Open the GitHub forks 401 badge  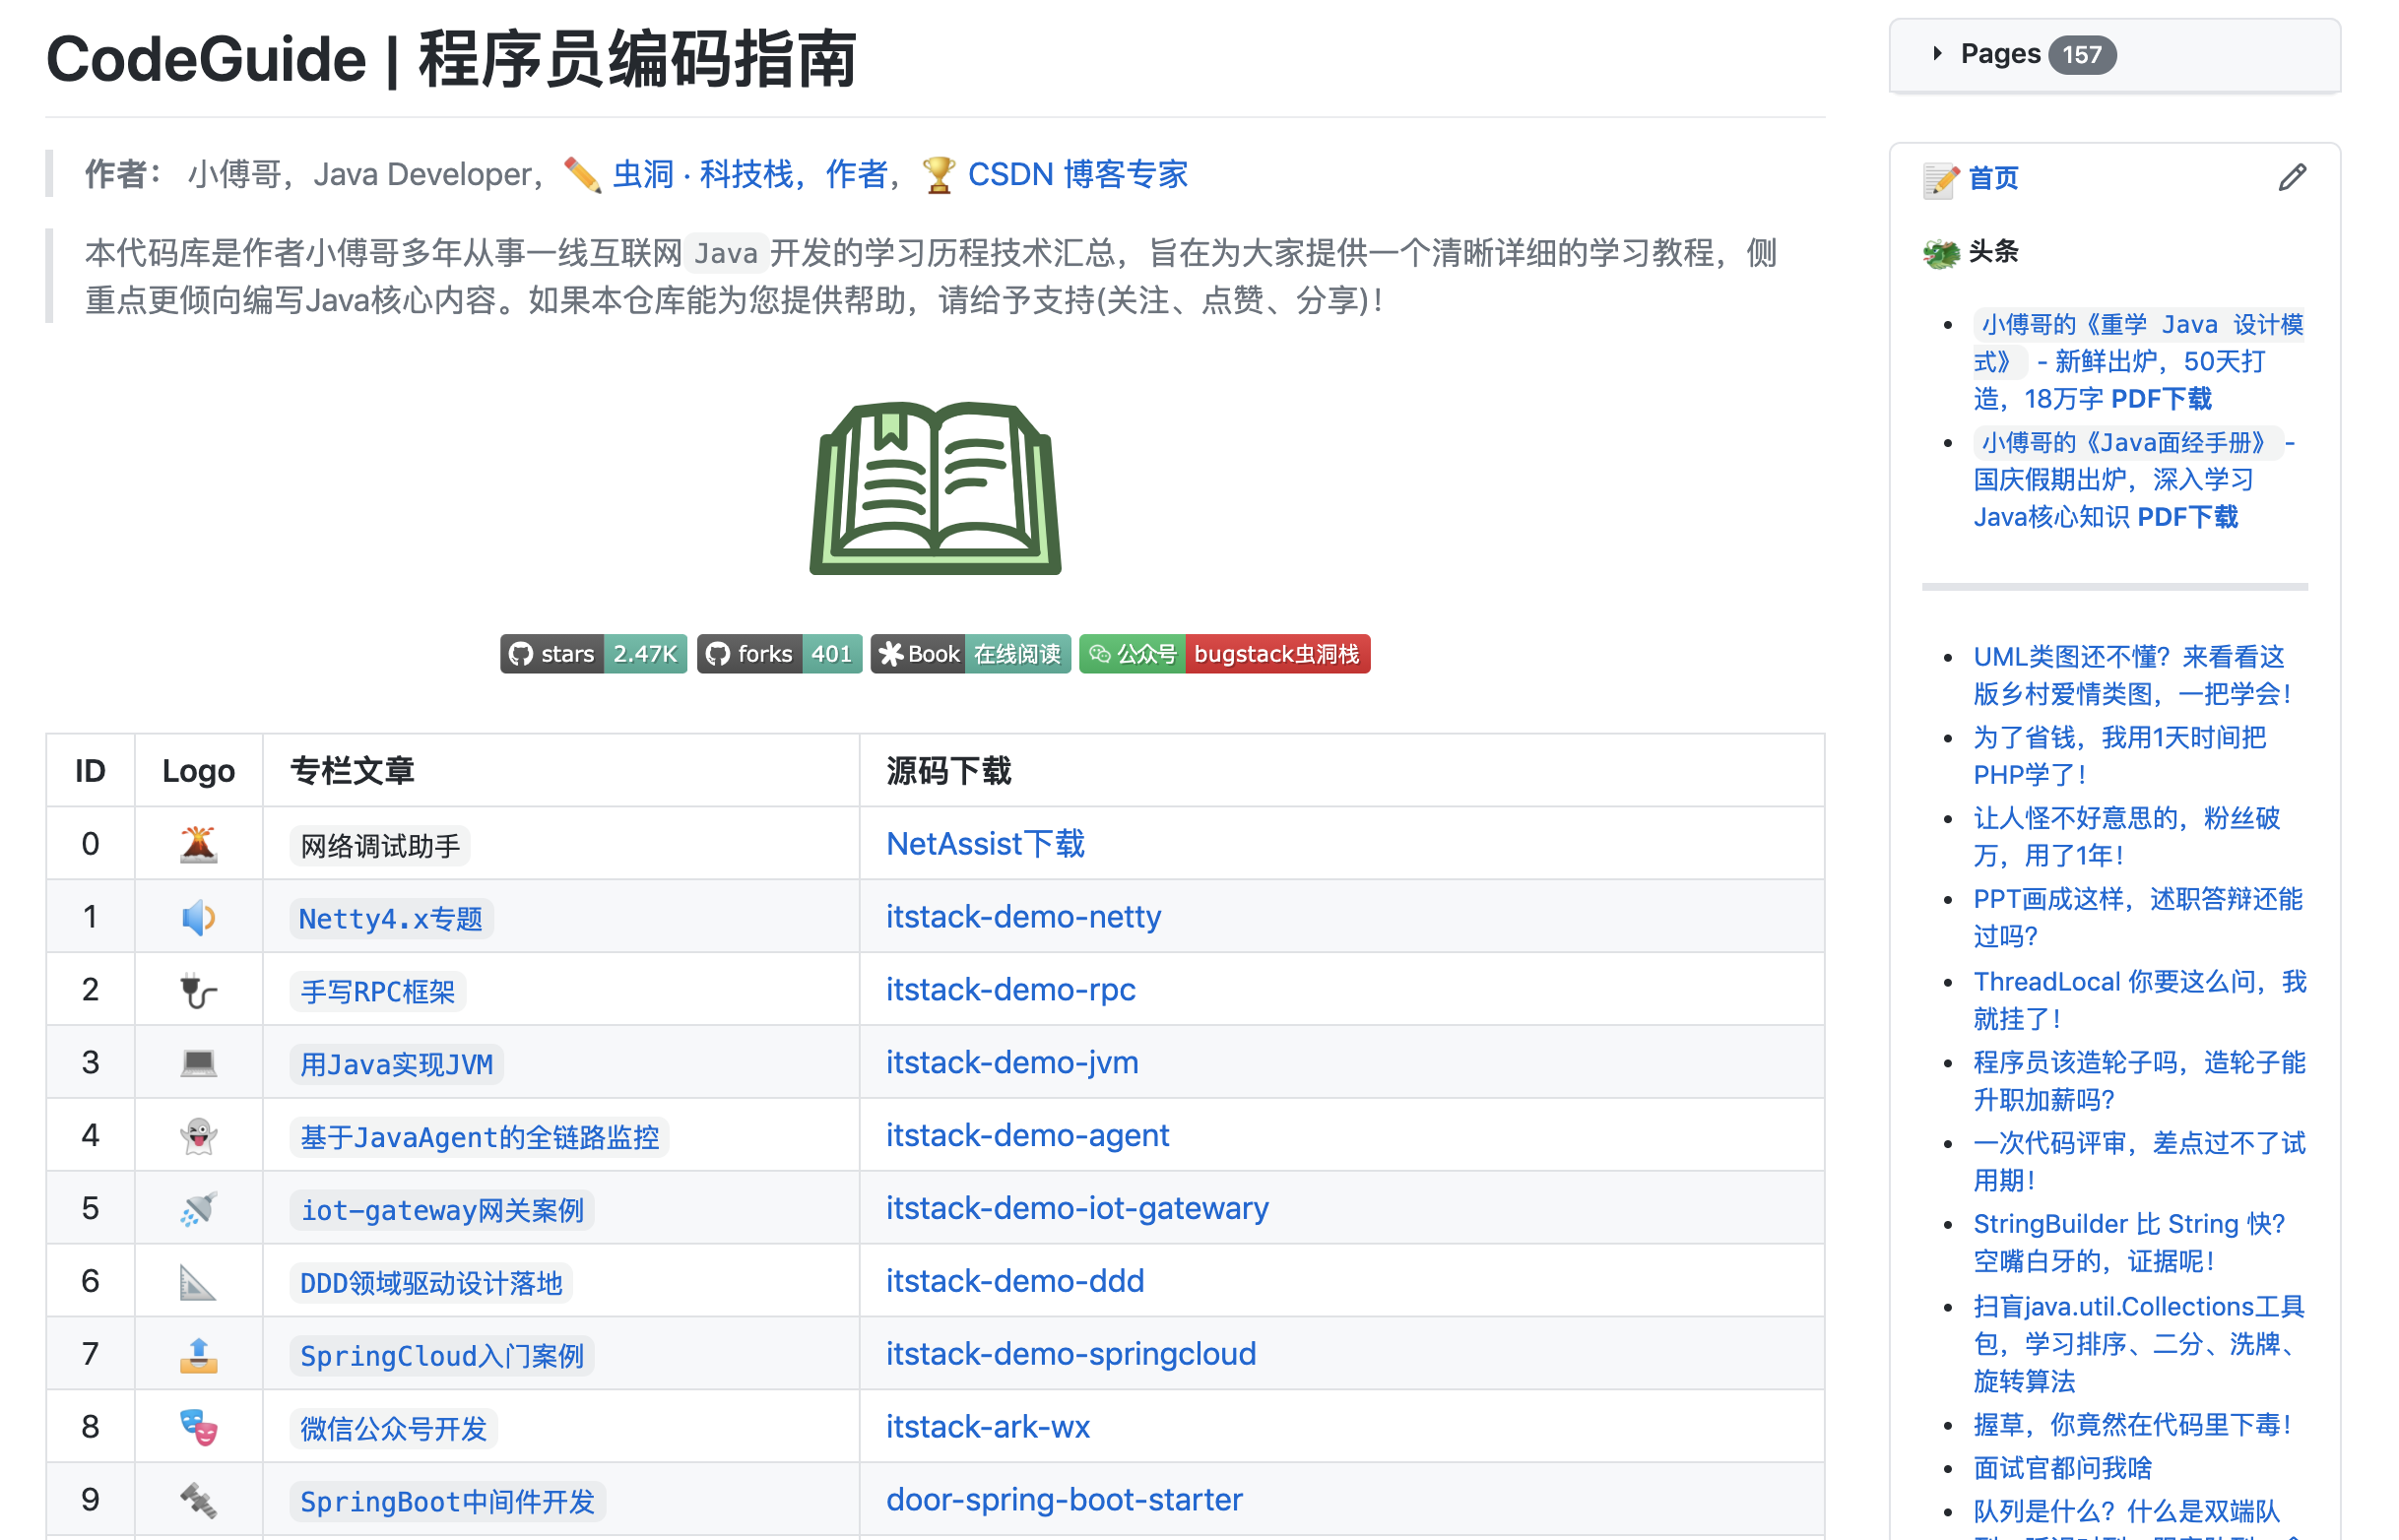point(779,654)
